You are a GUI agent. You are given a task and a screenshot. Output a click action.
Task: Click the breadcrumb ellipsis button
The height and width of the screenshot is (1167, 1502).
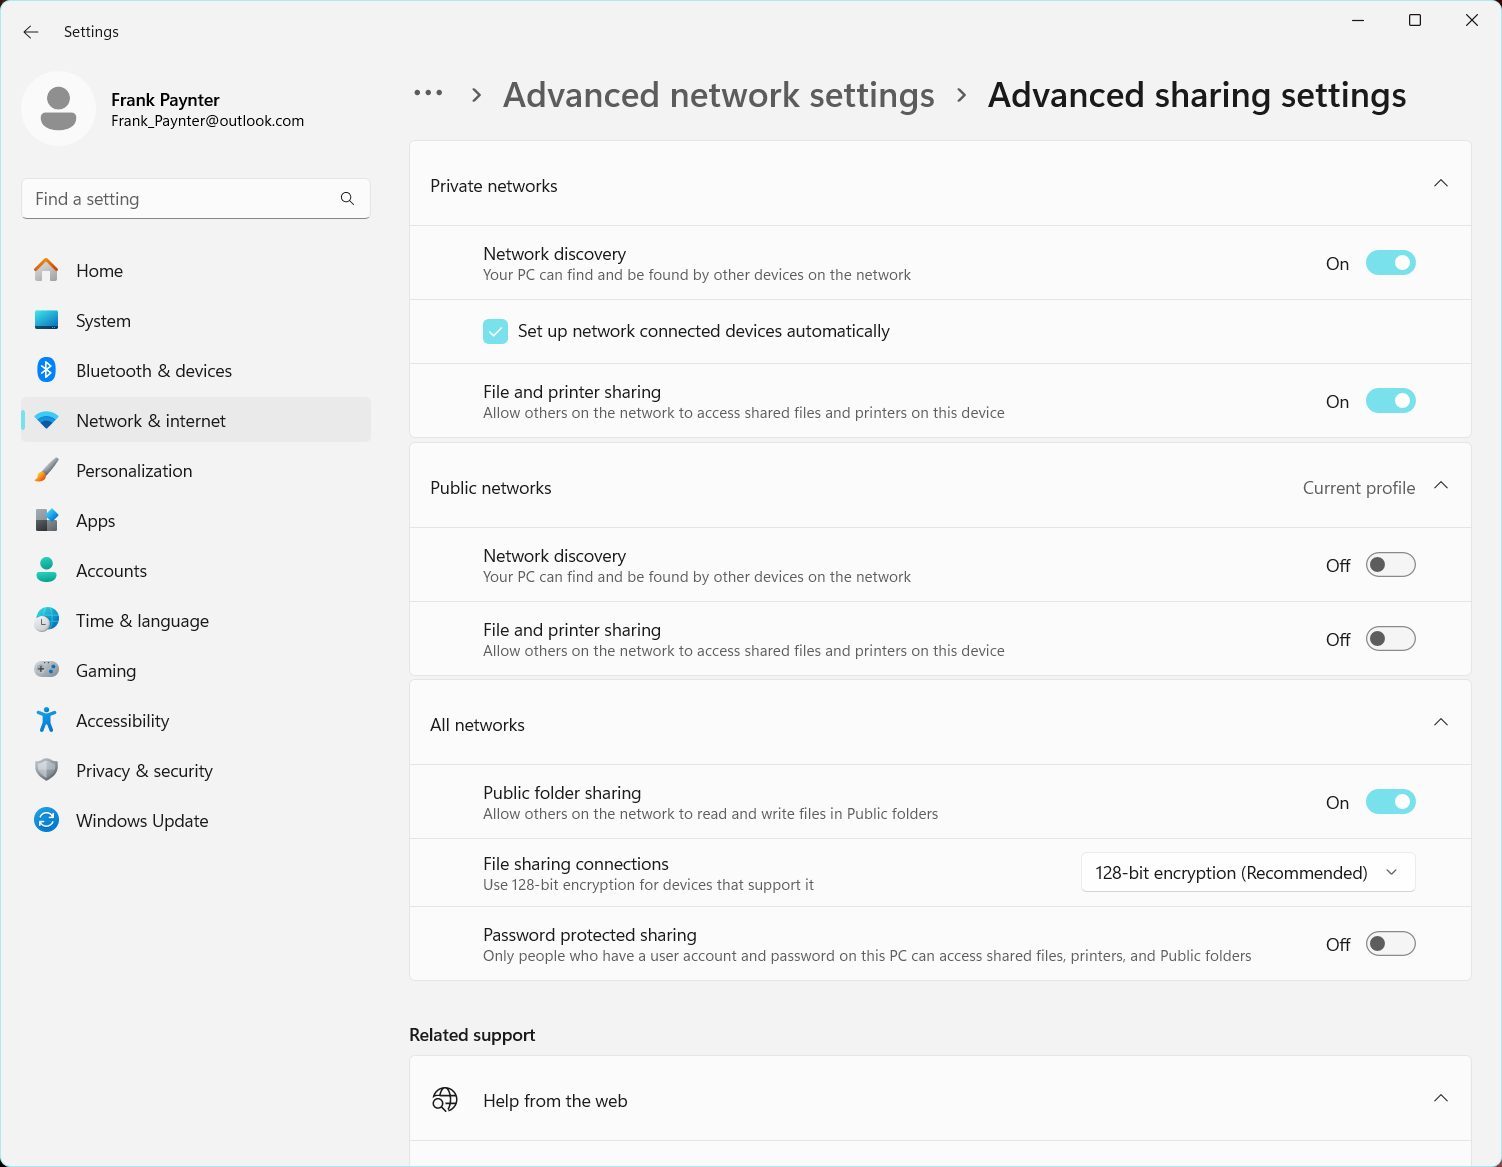pos(428,94)
